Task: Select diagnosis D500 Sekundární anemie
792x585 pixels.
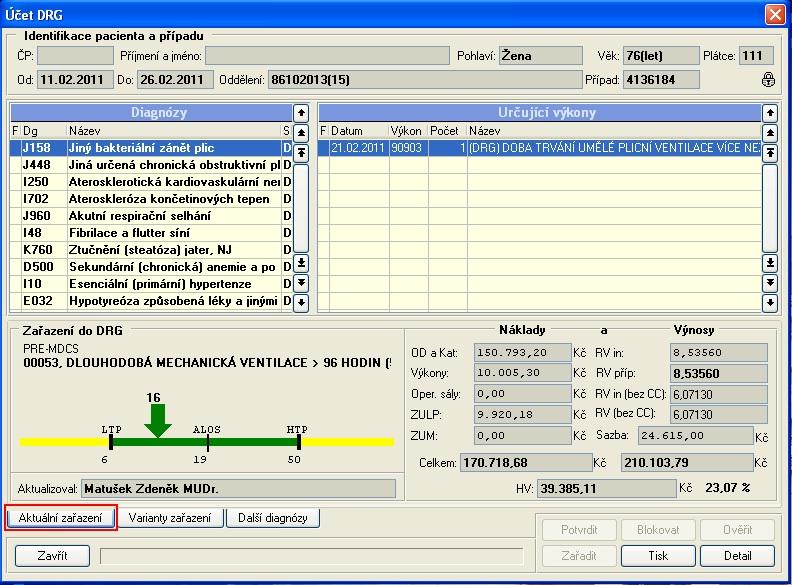Action: (151, 267)
